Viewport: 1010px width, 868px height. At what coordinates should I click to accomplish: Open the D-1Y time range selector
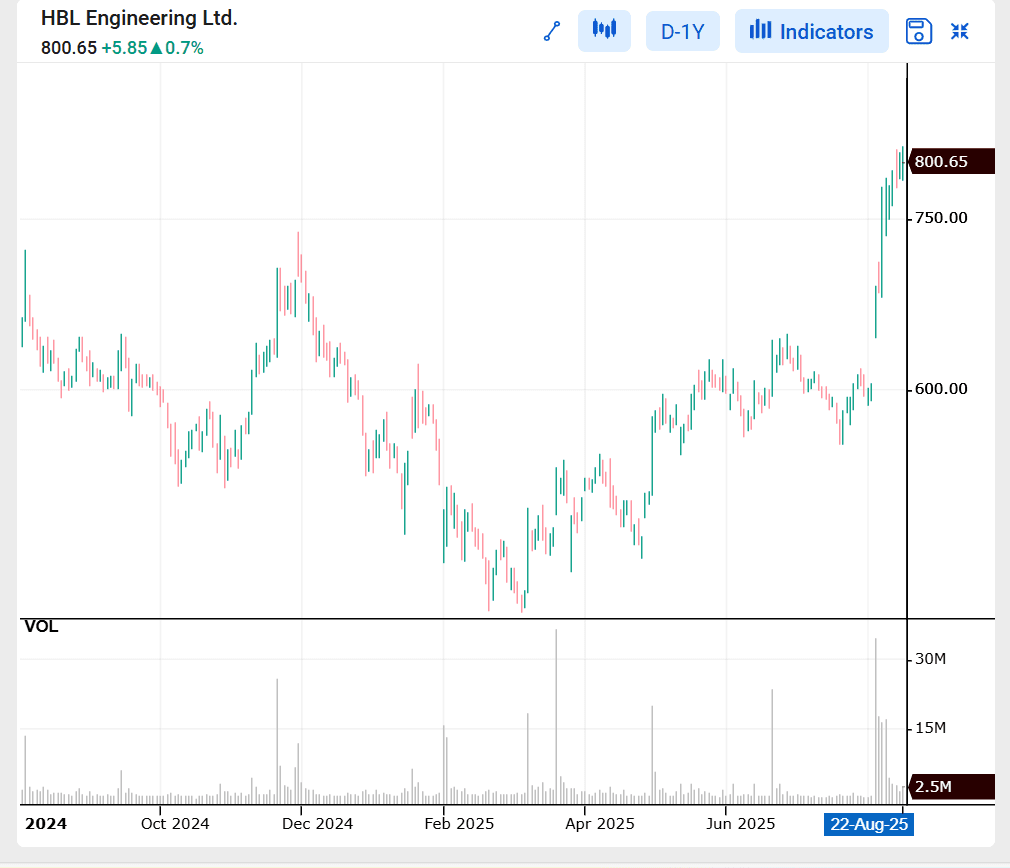pyautogui.click(x=683, y=31)
